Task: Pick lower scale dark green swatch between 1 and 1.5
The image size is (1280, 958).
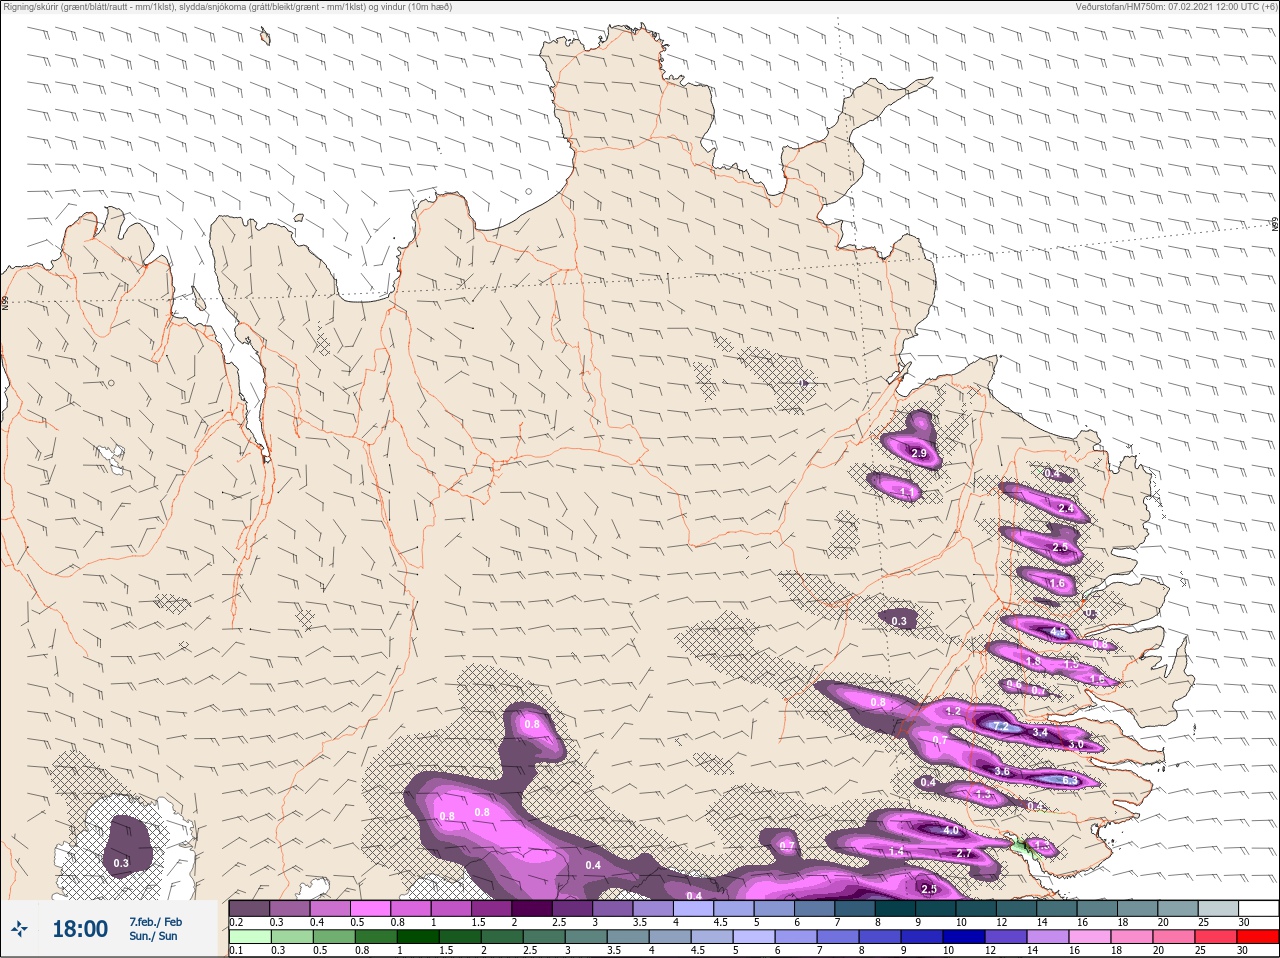Action: click(x=417, y=937)
